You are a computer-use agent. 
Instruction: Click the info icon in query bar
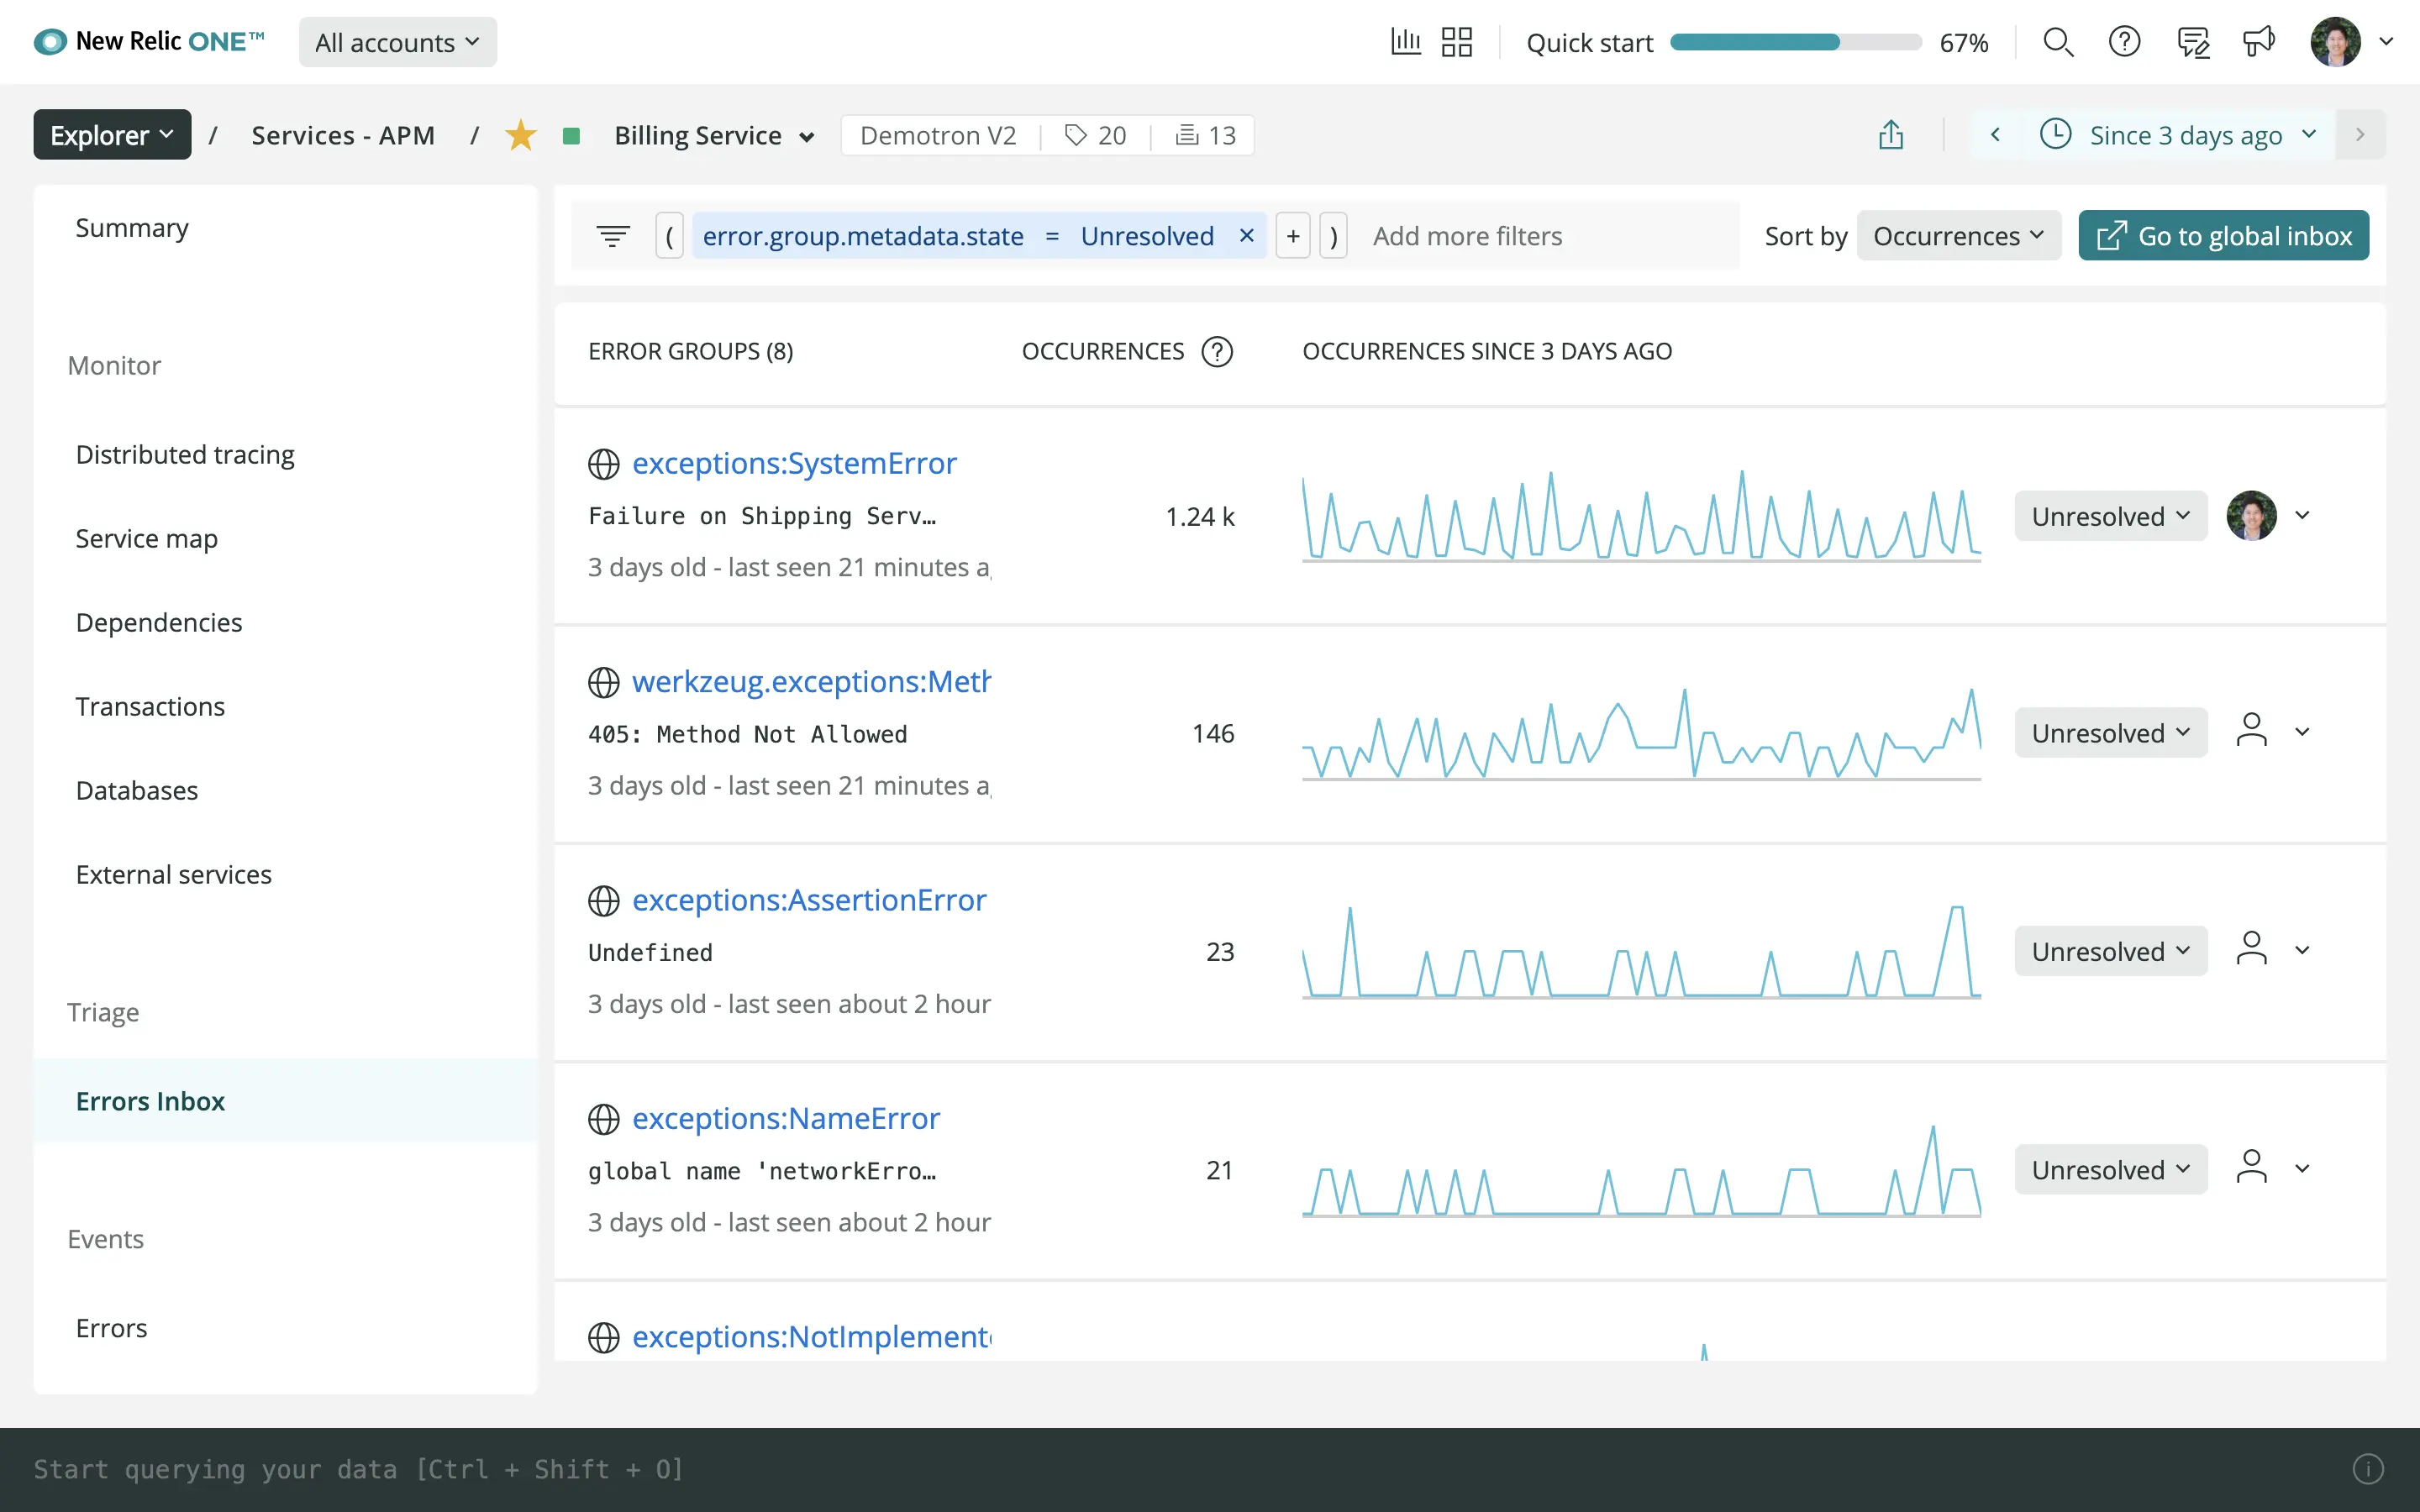(x=2368, y=1469)
